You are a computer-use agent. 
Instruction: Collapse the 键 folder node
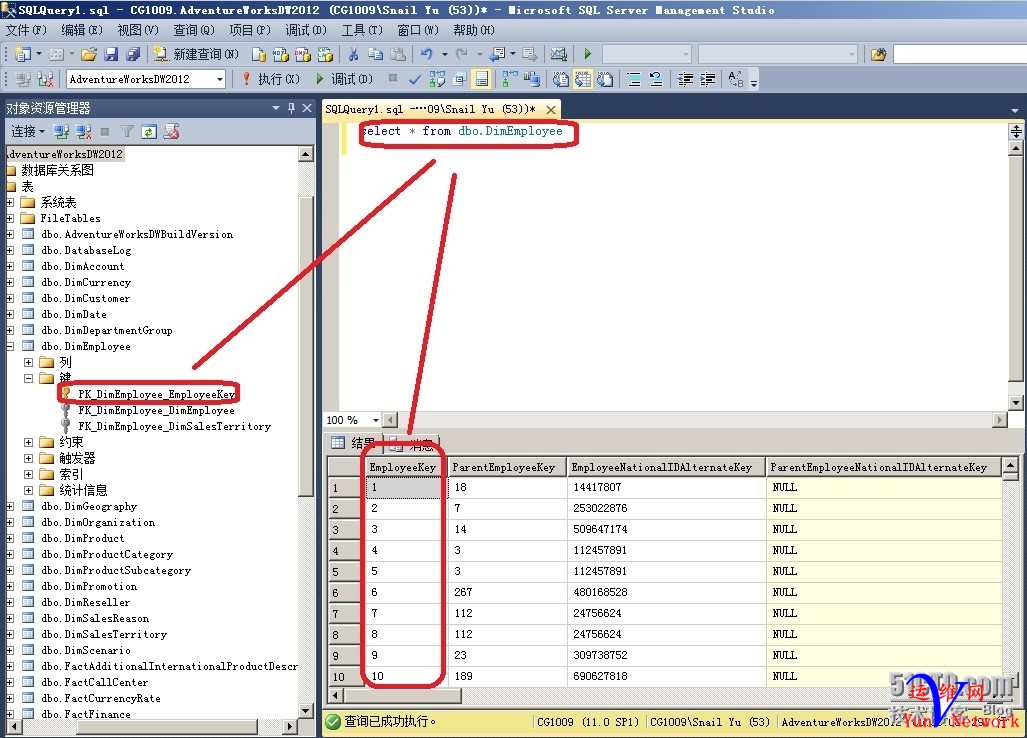pyautogui.click(x=28, y=378)
